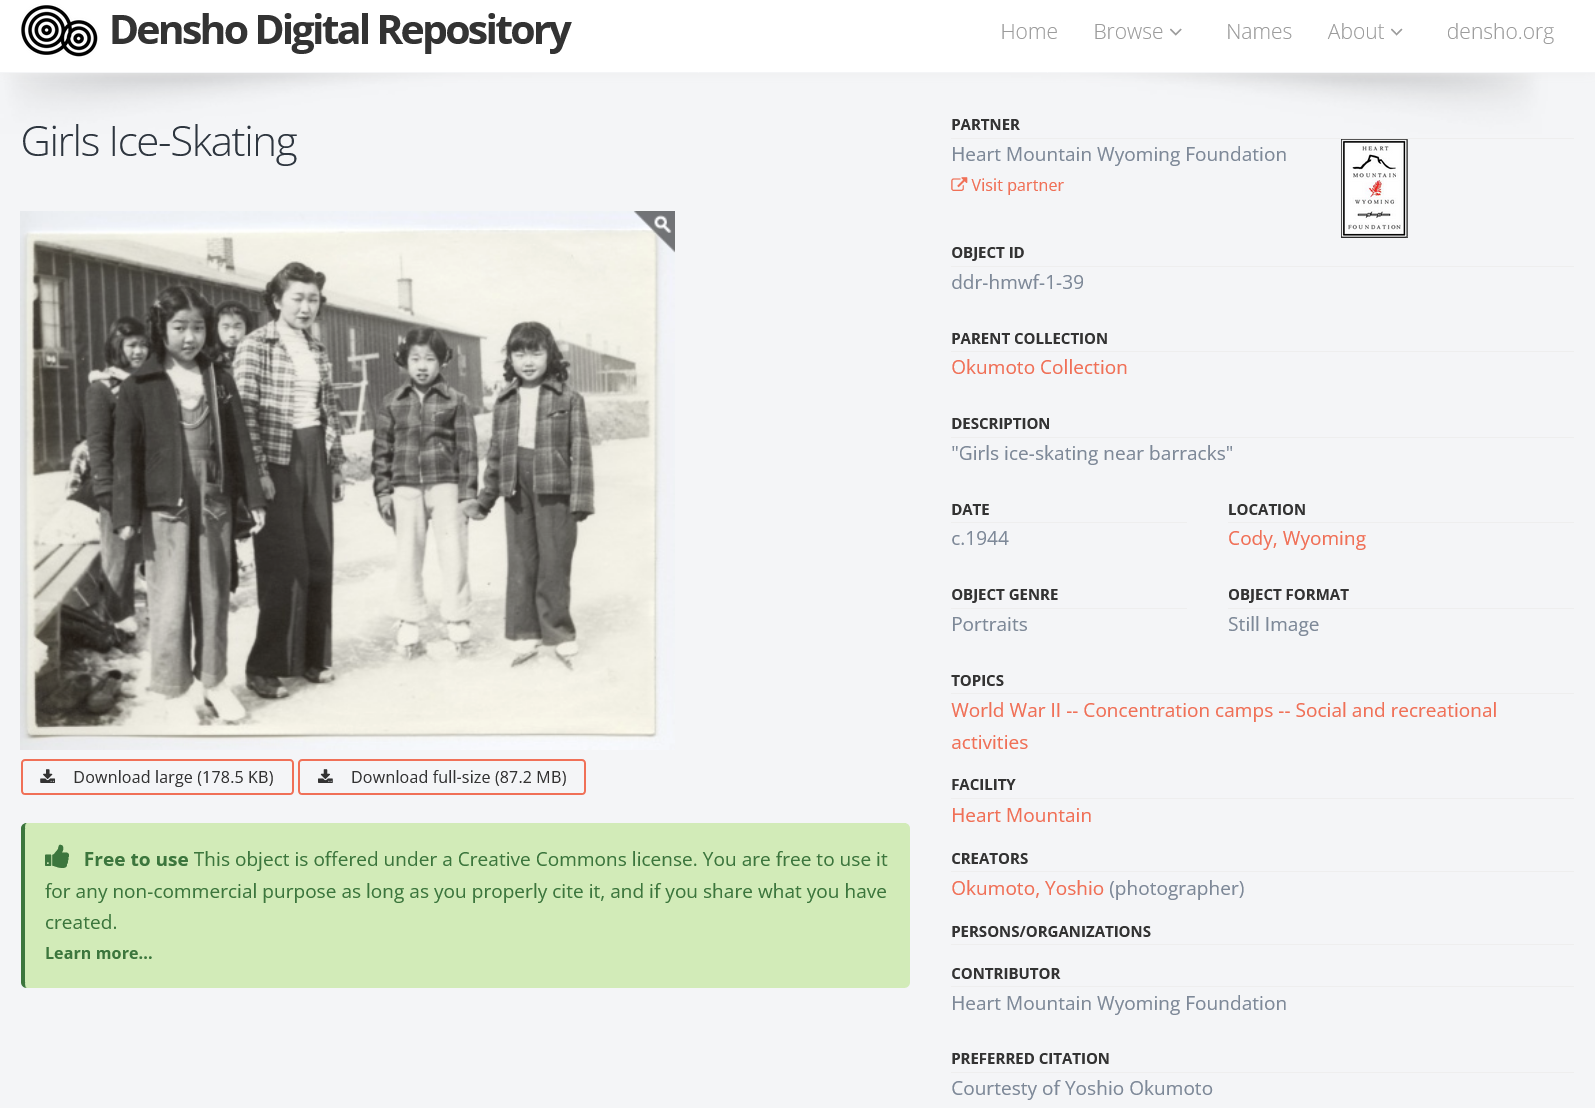Open the Names menu item
The height and width of the screenshot is (1108, 1595).
pos(1258,32)
